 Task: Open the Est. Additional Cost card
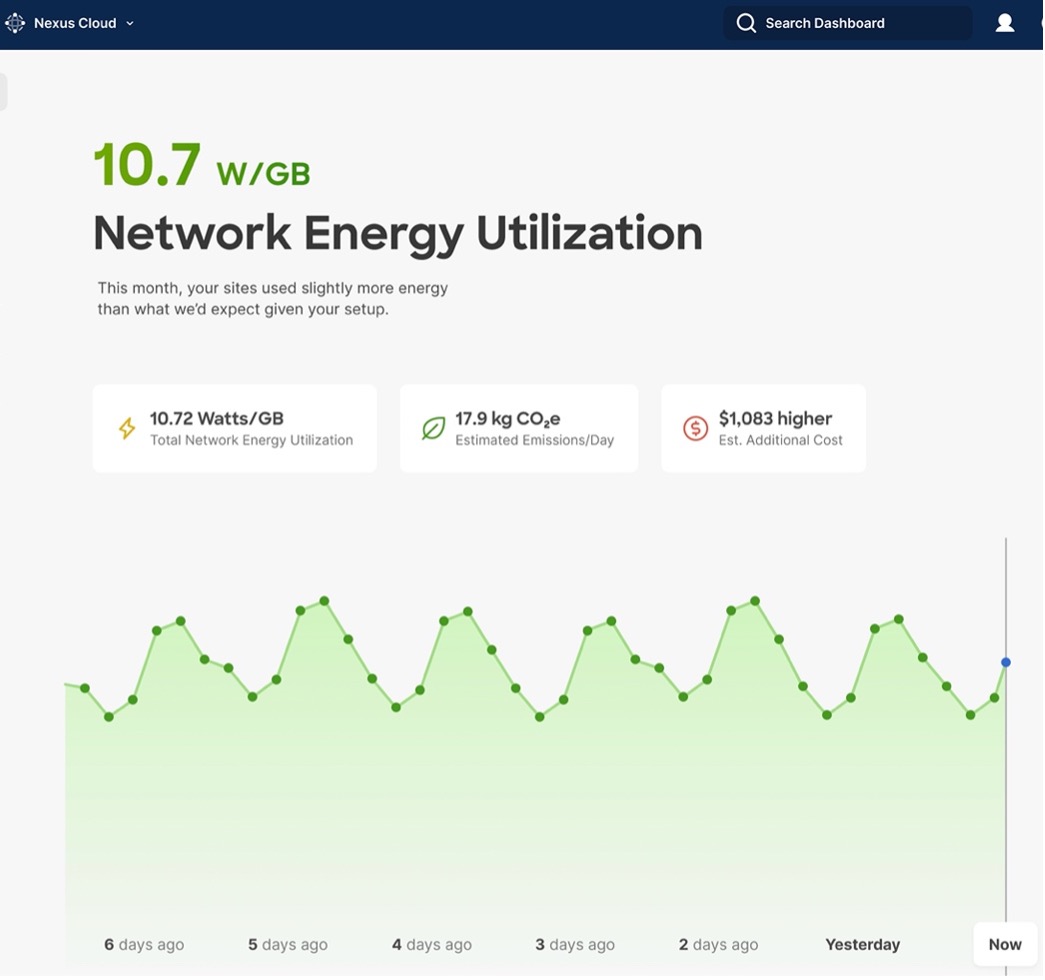pyautogui.click(x=763, y=429)
